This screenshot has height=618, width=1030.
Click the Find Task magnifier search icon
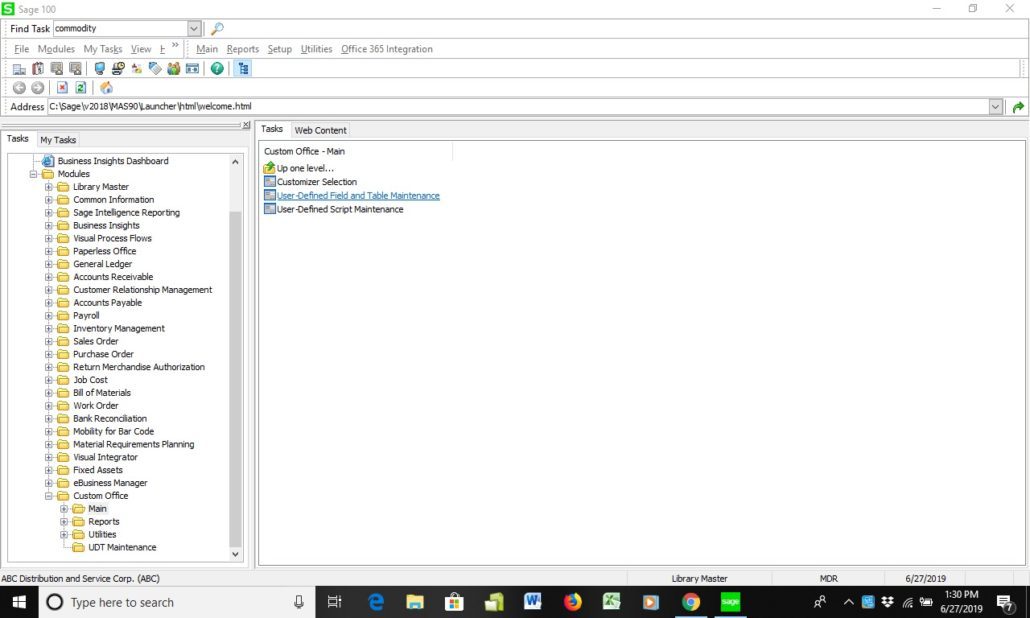pos(217,29)
